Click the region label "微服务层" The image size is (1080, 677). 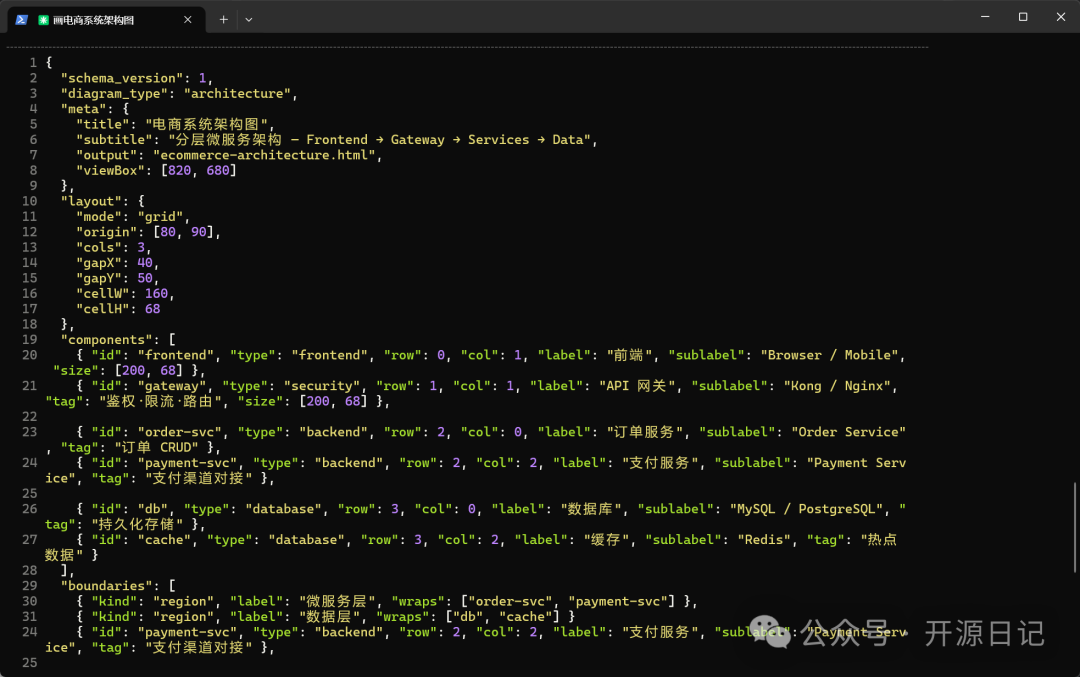click(x=337, y=601)
